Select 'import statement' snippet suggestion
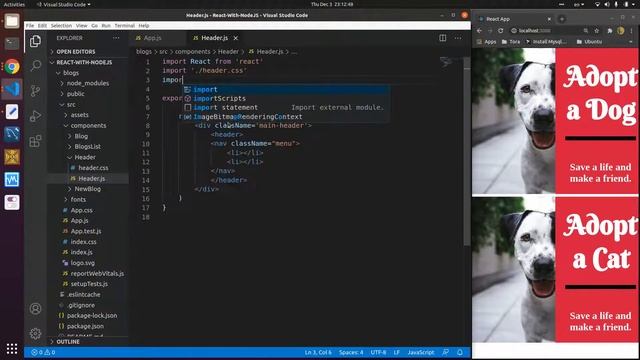The height and width of the screenshot is (360, 640). (x=286, y=107)
